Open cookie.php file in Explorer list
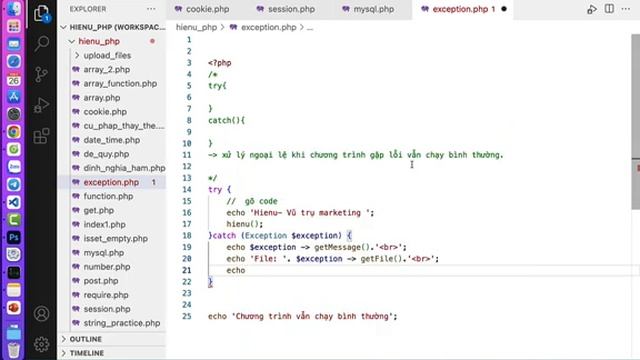Image resolution: width=640 pixels, height=360 pixels. point(105,111)
